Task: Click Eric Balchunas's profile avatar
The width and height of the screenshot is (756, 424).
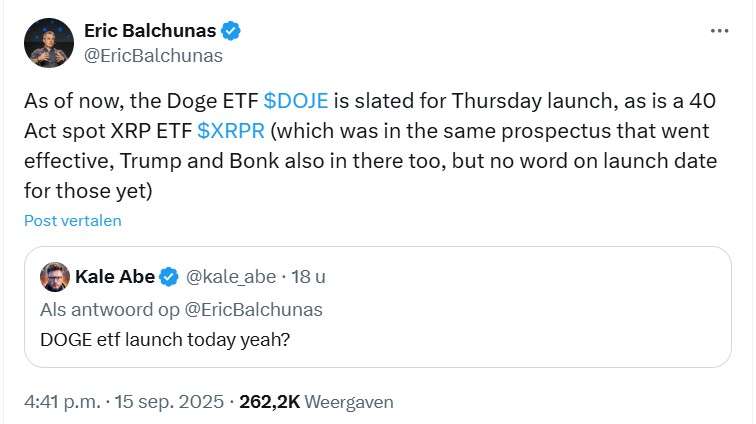Action: 50,43
